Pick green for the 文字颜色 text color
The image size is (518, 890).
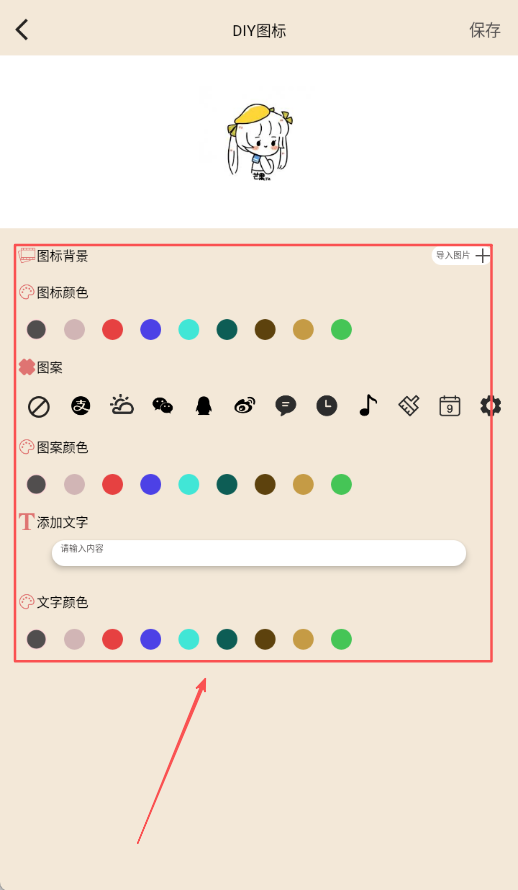pos(341,639)
